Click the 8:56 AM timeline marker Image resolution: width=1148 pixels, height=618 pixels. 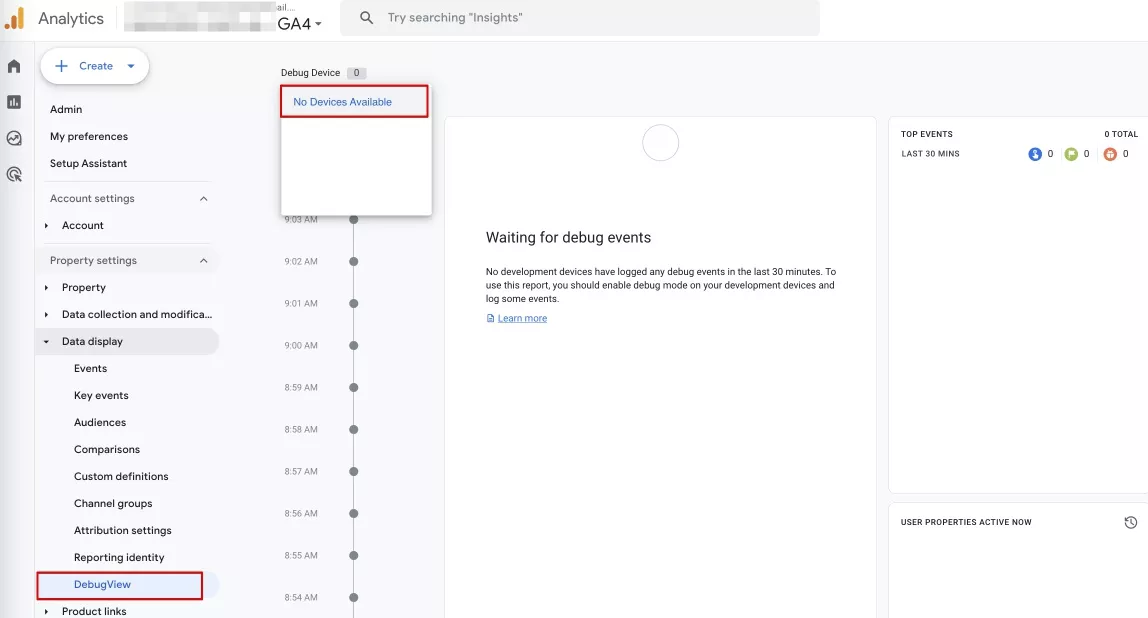[354, 513]
